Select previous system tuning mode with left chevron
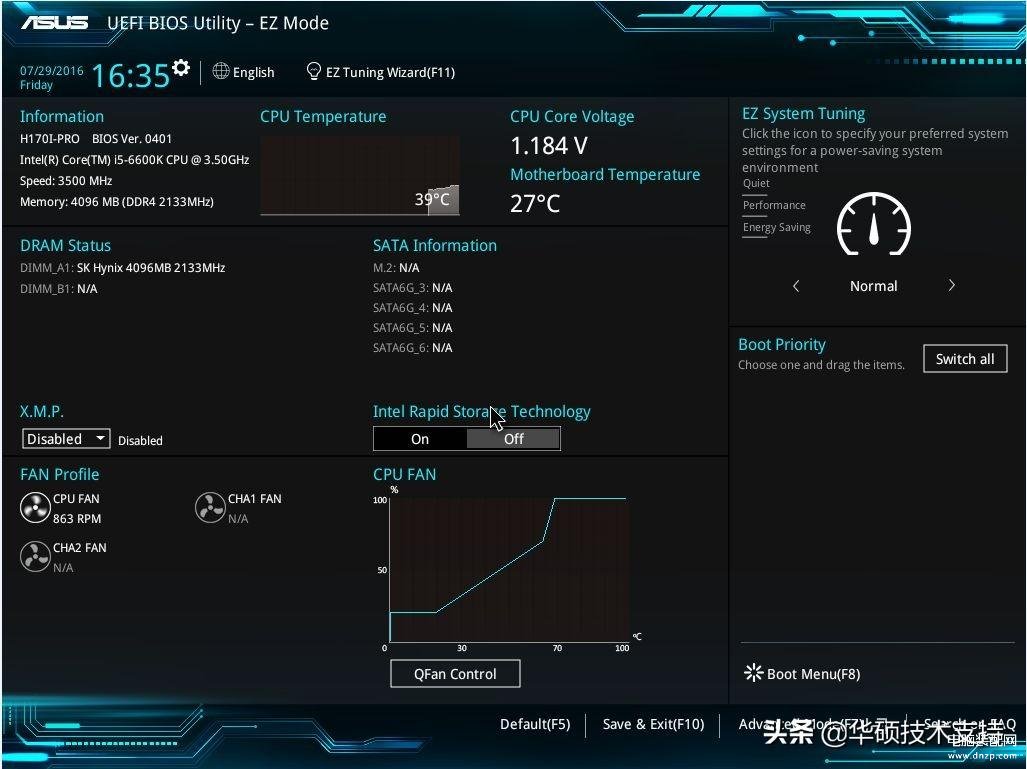This screenshot has width=1027, height=769. [x=796, y=286]
